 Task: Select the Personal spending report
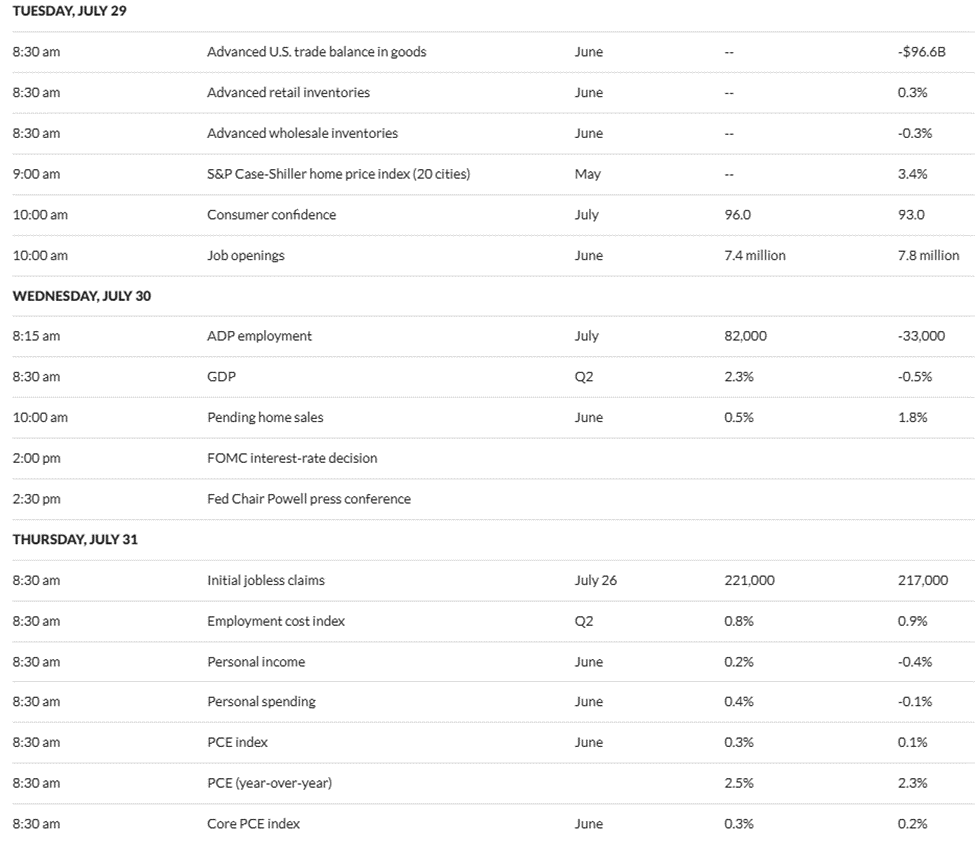261,701
